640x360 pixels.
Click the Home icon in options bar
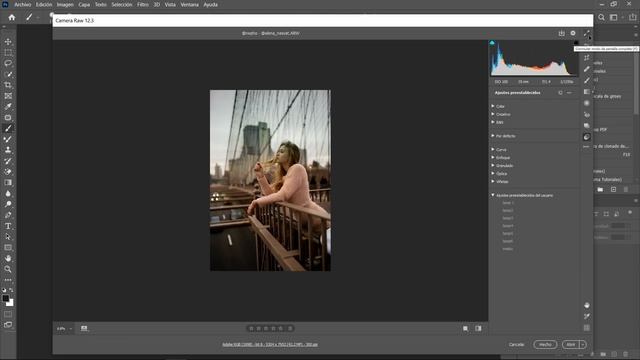[x=12, y=18]
